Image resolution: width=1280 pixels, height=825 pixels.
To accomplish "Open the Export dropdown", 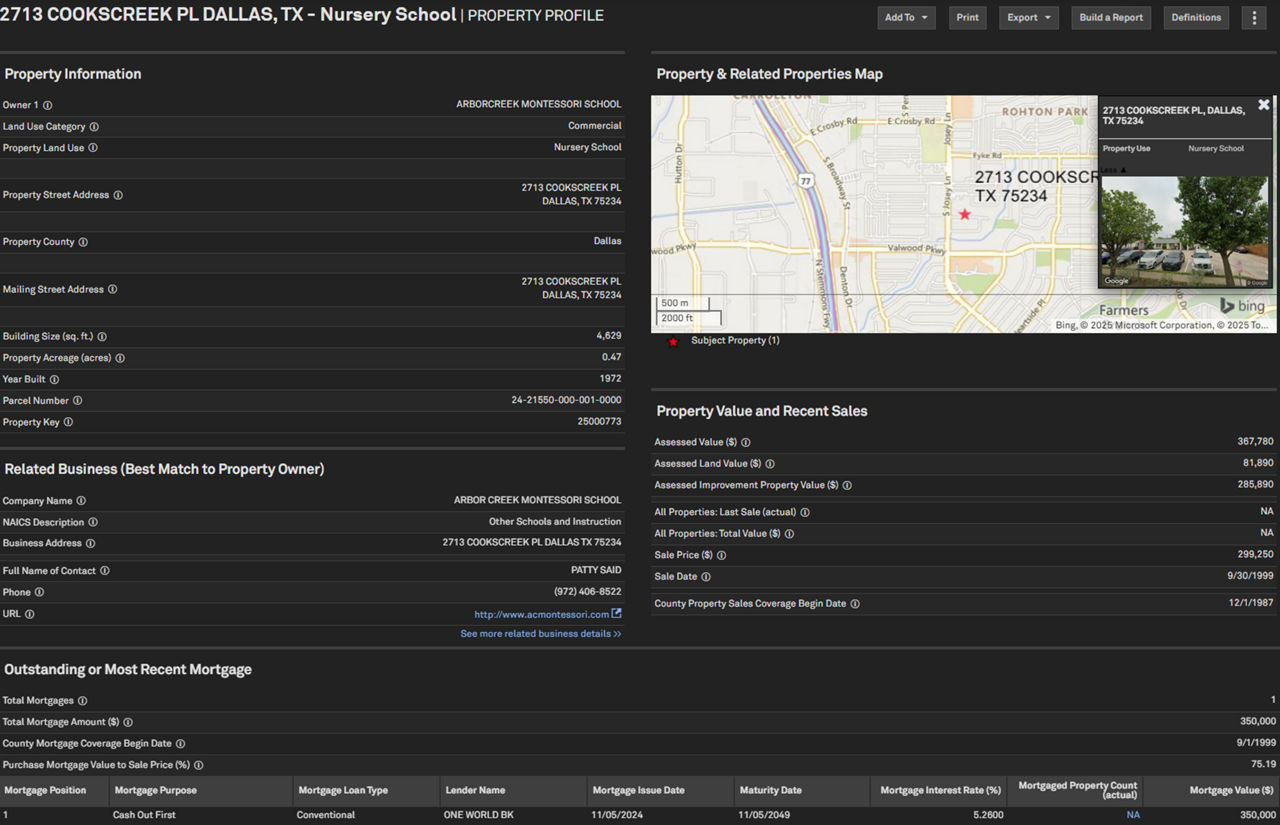I will (x=1028, y=17).
